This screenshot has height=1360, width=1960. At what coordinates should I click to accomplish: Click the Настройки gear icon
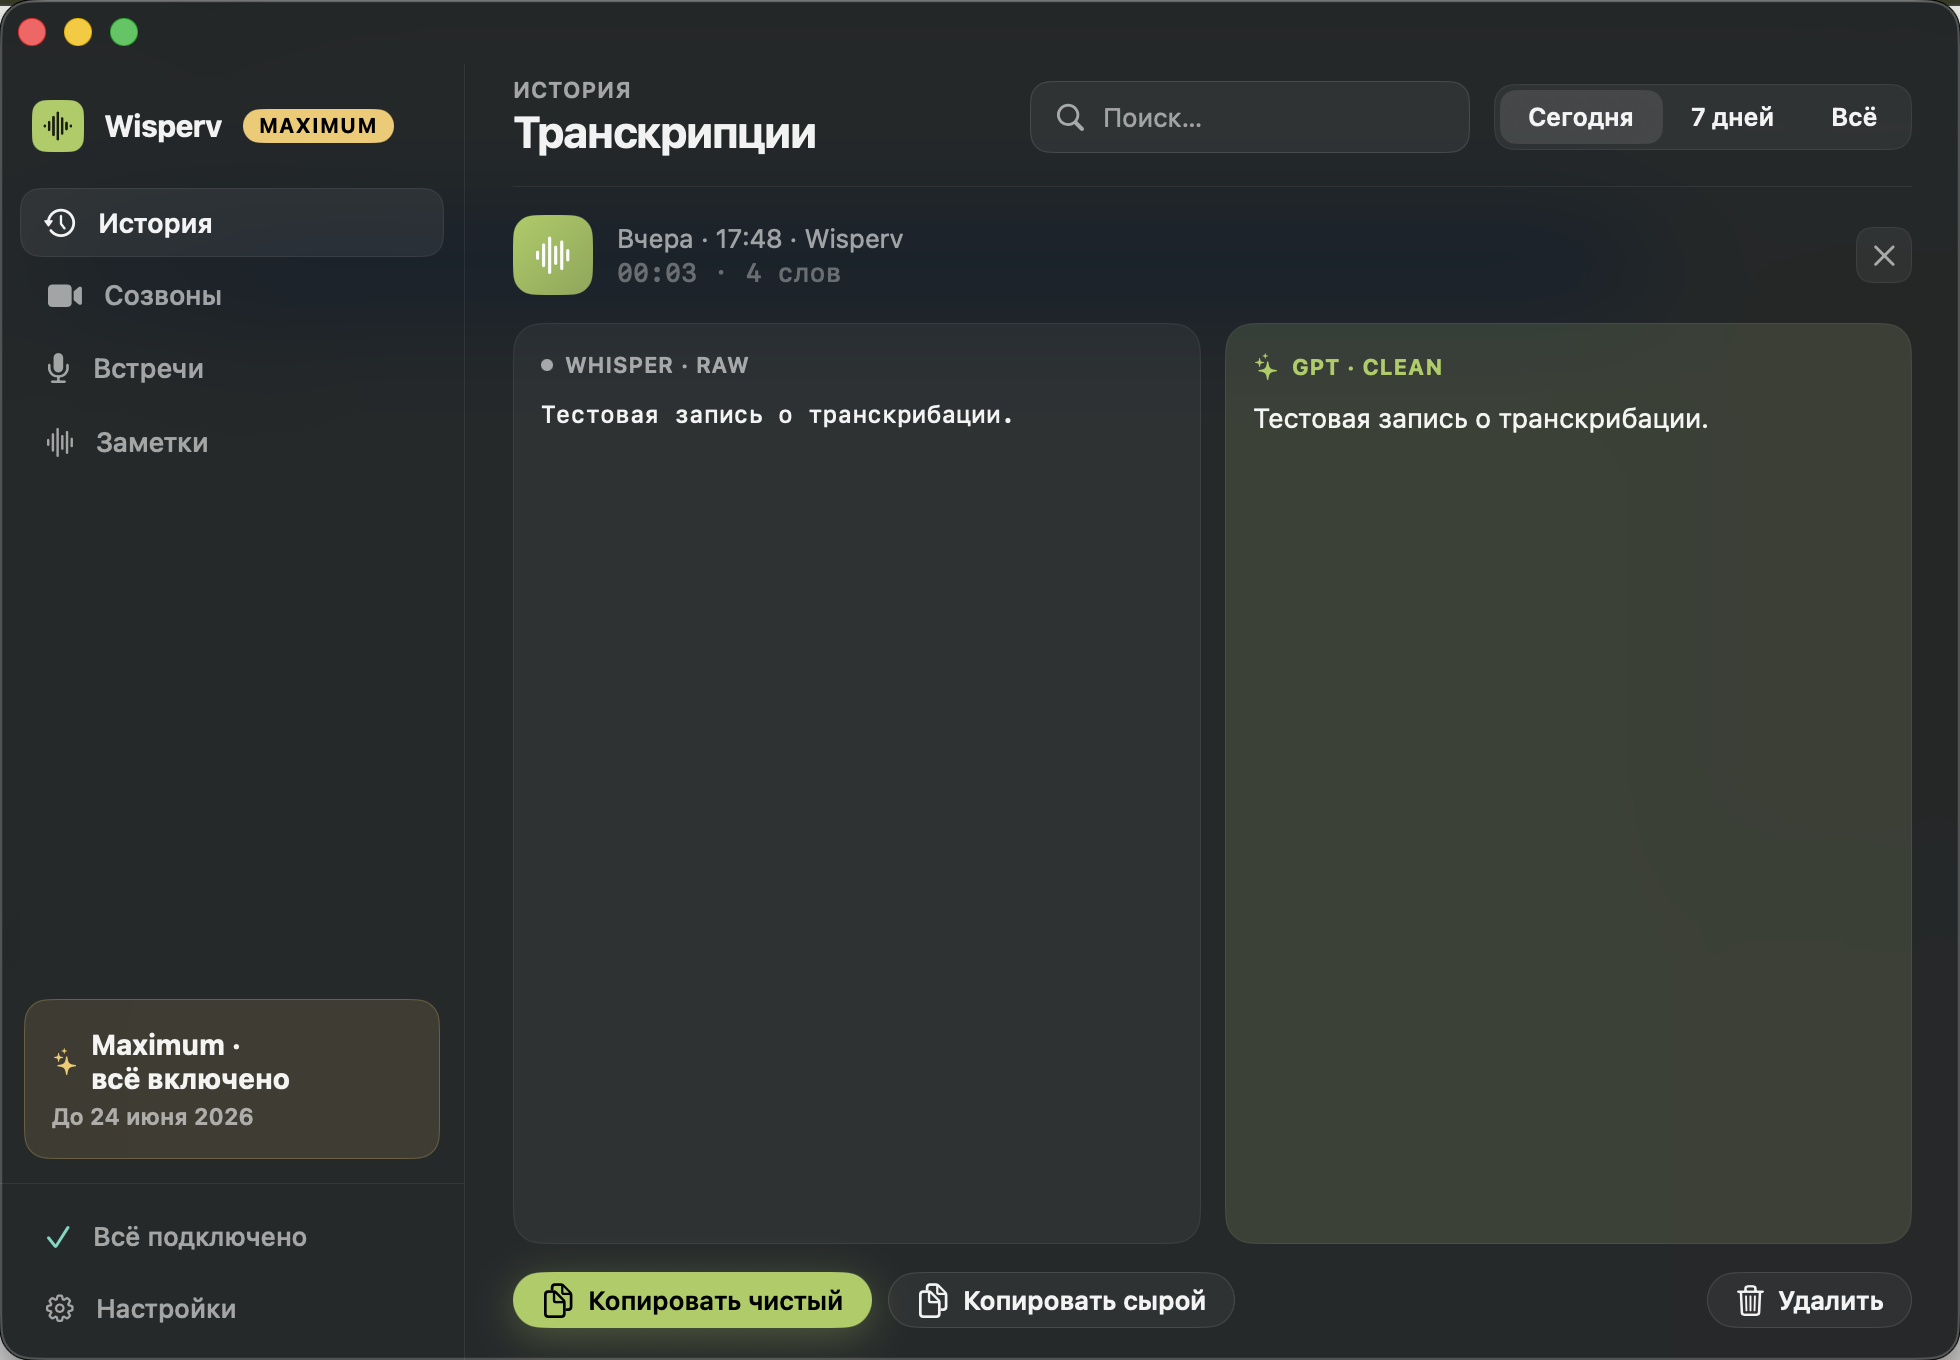[60, 1308]
